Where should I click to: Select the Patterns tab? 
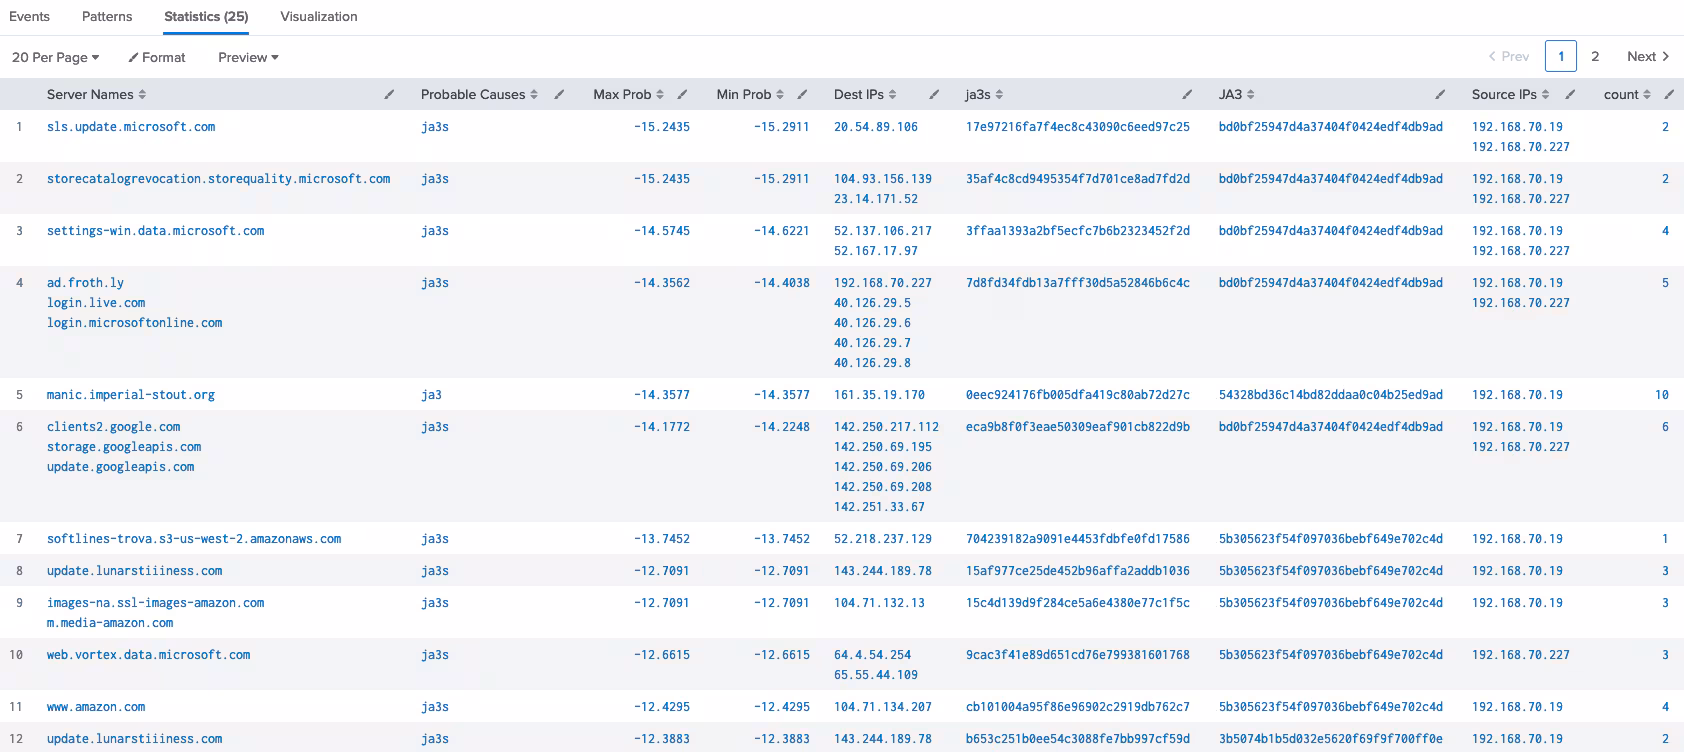[107, 17]
